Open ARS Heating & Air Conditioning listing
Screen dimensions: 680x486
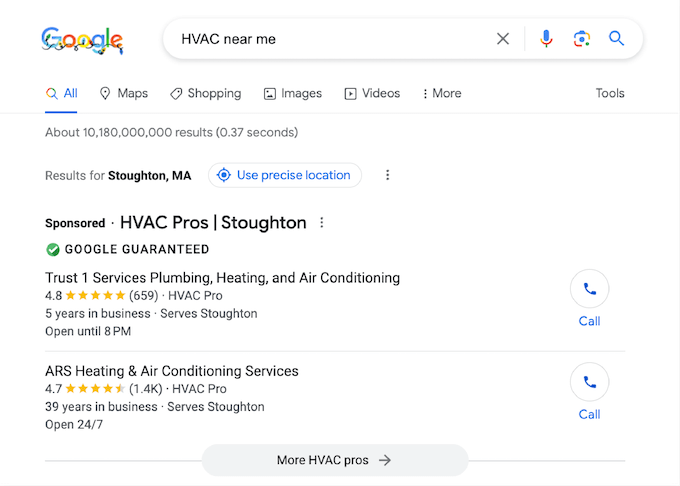pyautogui.click(x=172, y=371)
